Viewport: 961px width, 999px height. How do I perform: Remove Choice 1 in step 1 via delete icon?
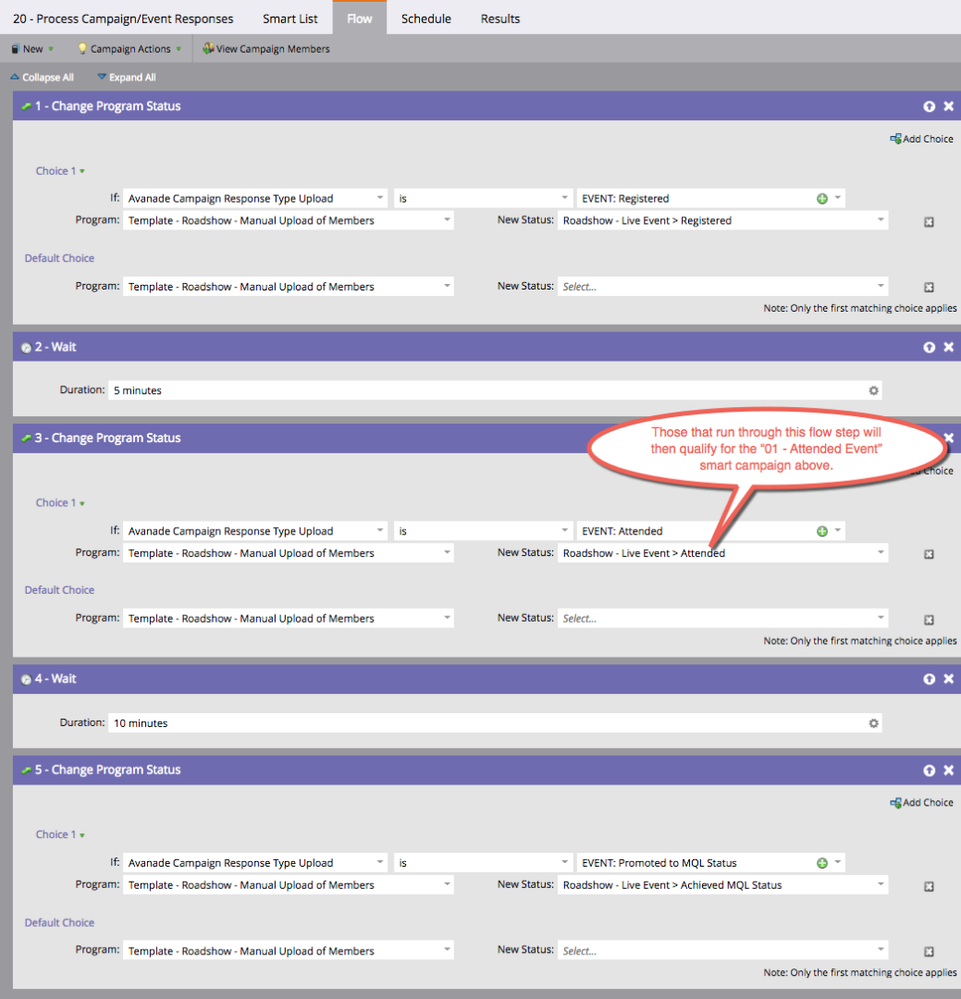[x=928, y=221]
